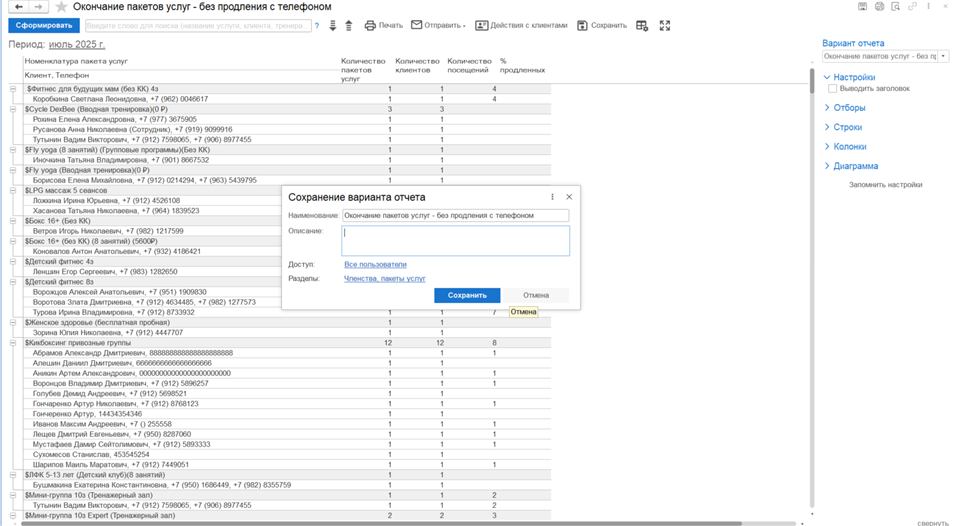
Task: Click the % продленных column header
Action: click(x=522, y=66)
